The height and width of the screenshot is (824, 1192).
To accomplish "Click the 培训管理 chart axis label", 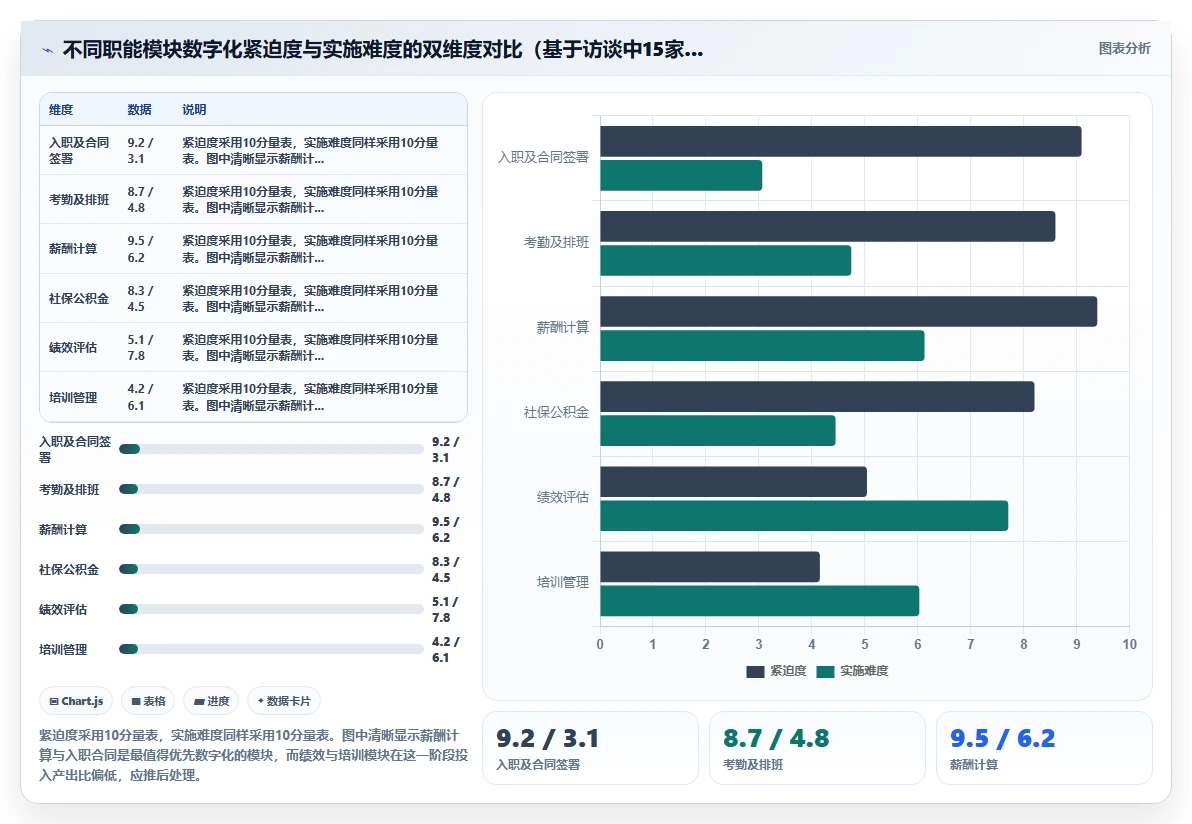I will tap(563, 582).
